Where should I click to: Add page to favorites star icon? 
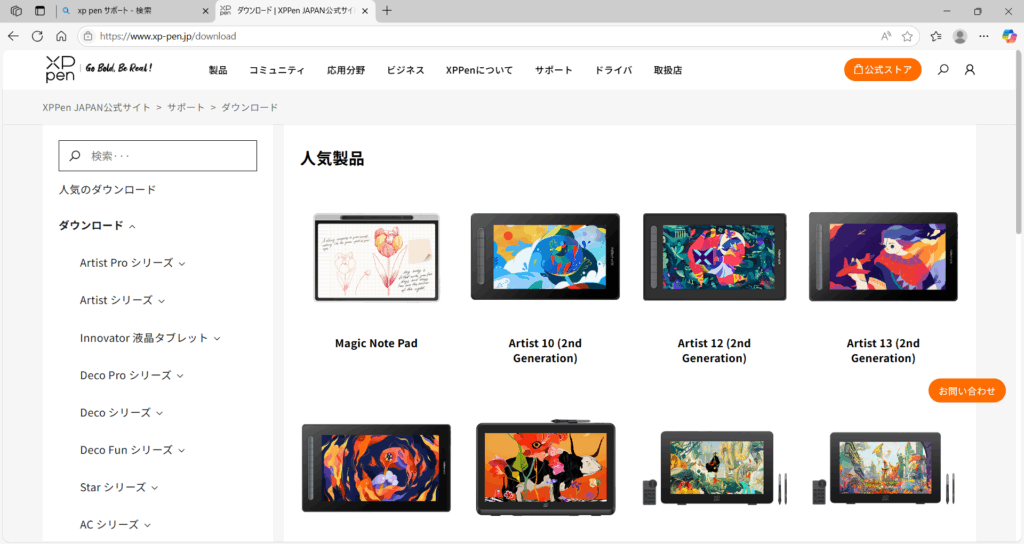(907, 36)
